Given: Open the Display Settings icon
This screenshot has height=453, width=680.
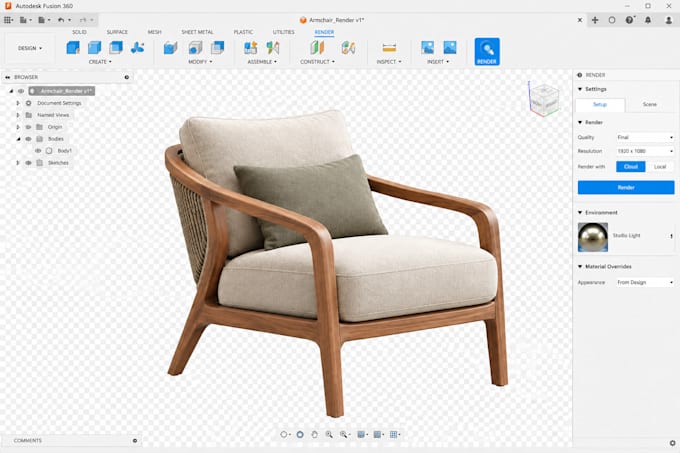Looking at the screenshot, I should pyautogui.click(x=361, y=434).
